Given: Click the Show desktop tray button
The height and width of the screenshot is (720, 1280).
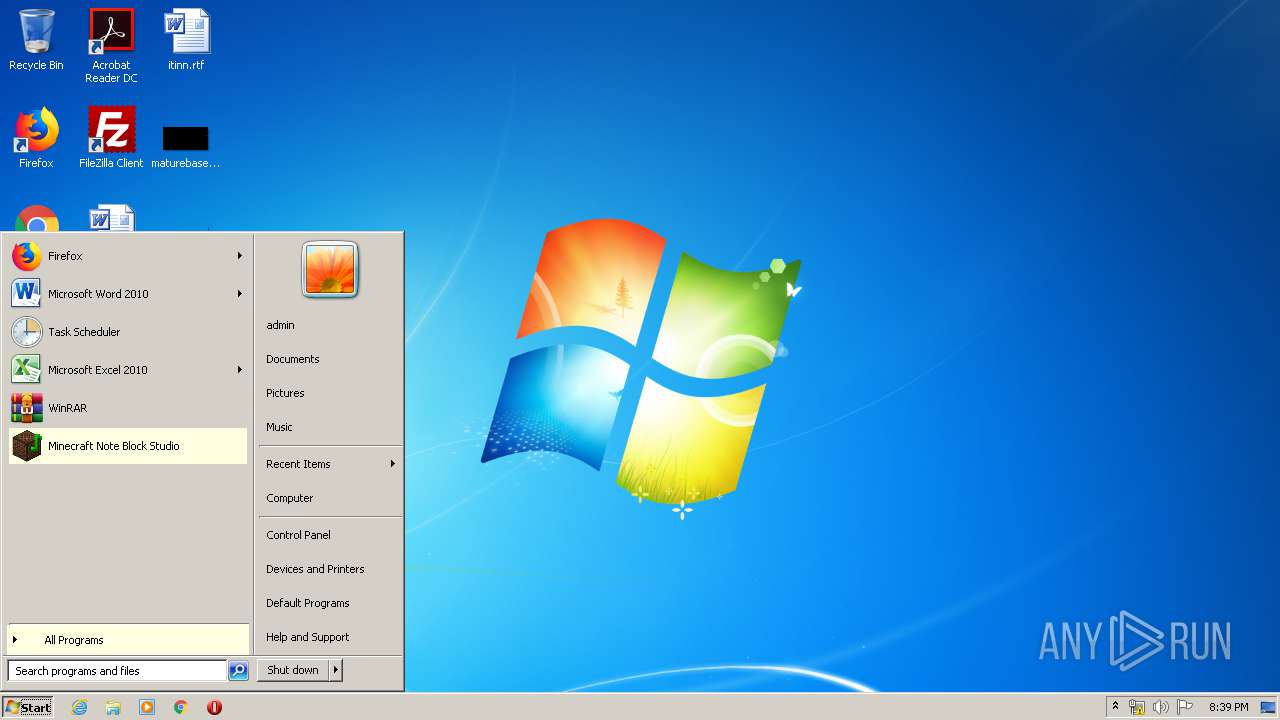Looking at the screenshot, I should [1268, 707].
